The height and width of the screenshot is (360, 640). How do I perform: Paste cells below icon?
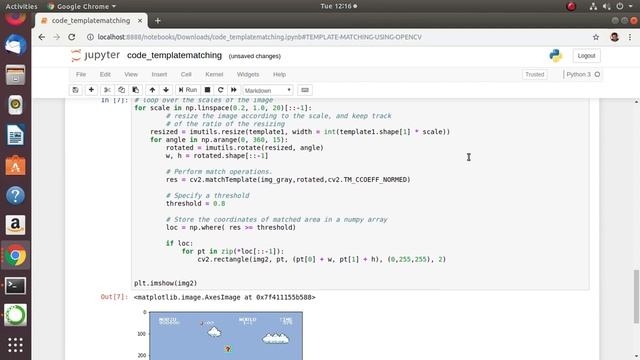pyautogui.click(x=136, y=90)
